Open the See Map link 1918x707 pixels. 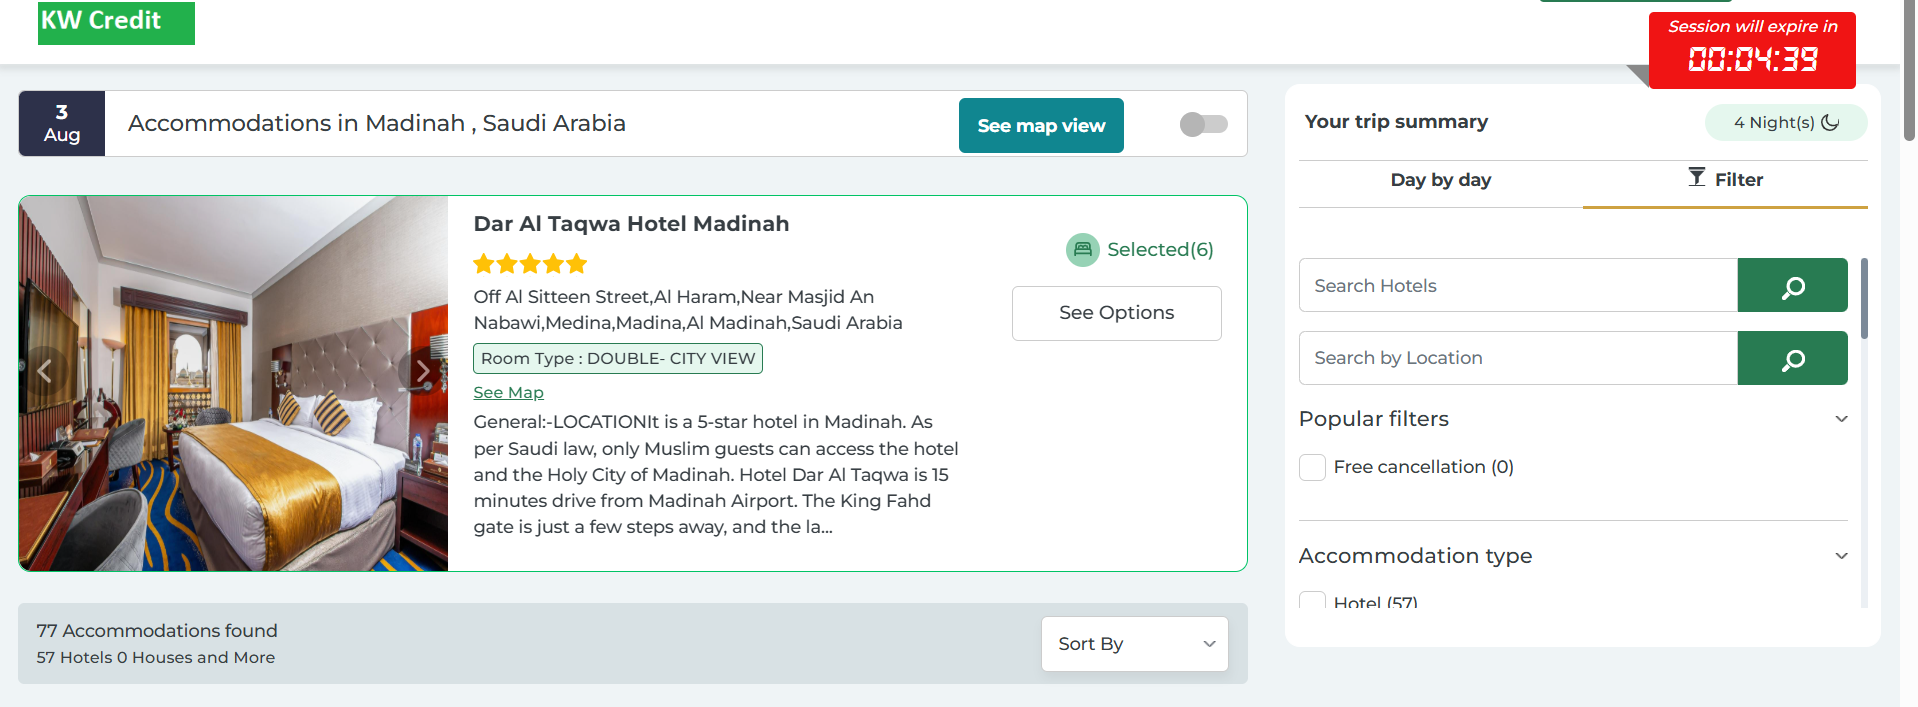click(x=508, y=393)
